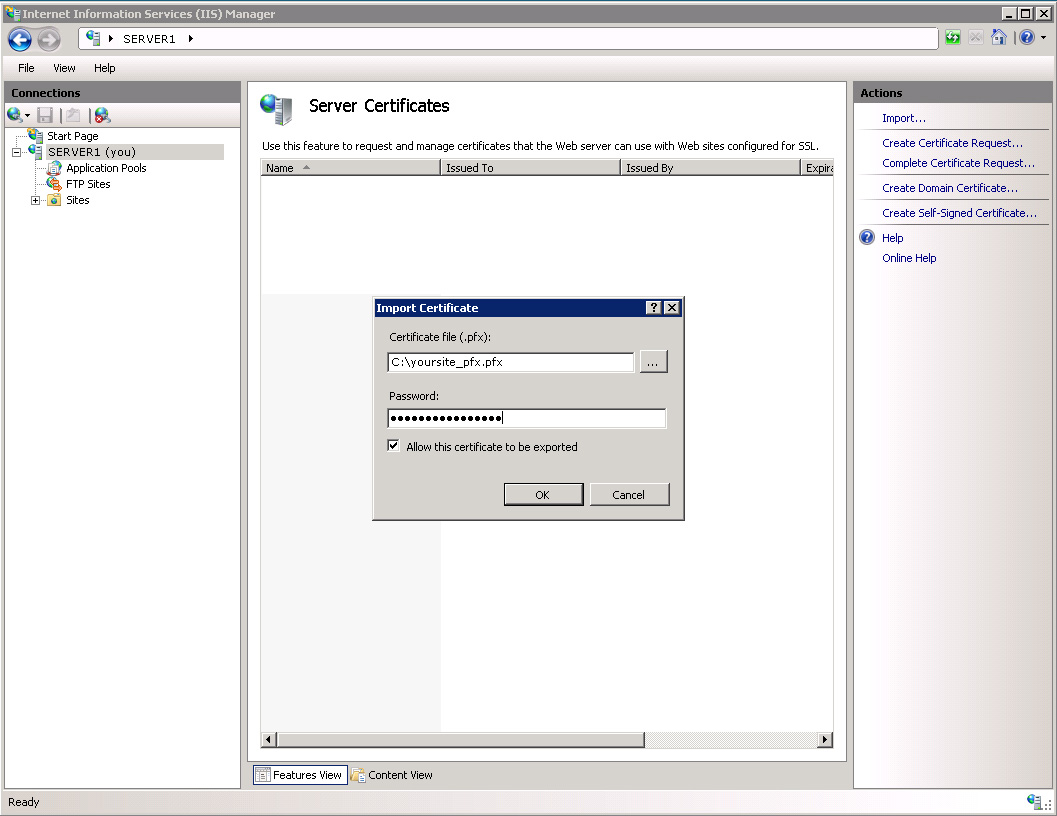1057x816 pixels.
Task: Click the Home icon in the address toolbar
Action: click(999, 38)
